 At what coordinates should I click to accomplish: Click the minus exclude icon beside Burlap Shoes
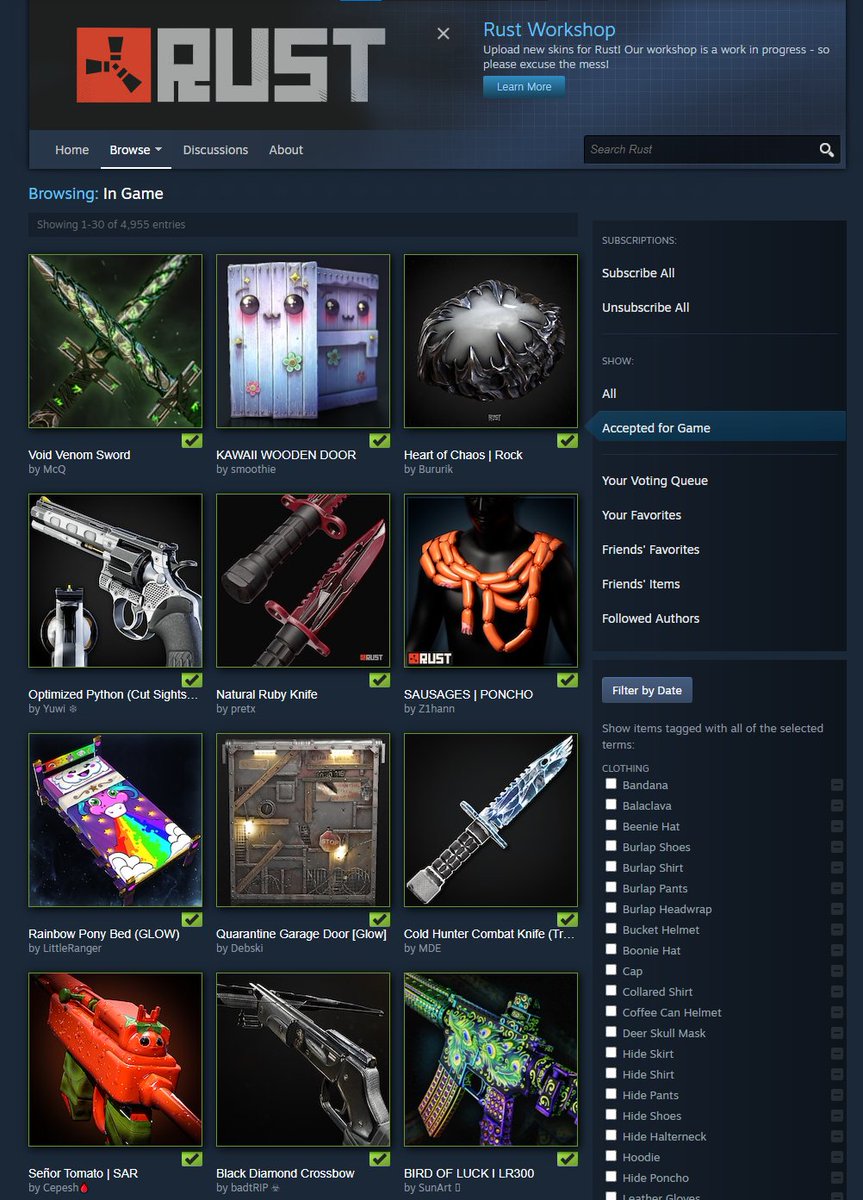pyautogui.click(x=837, y=847)
